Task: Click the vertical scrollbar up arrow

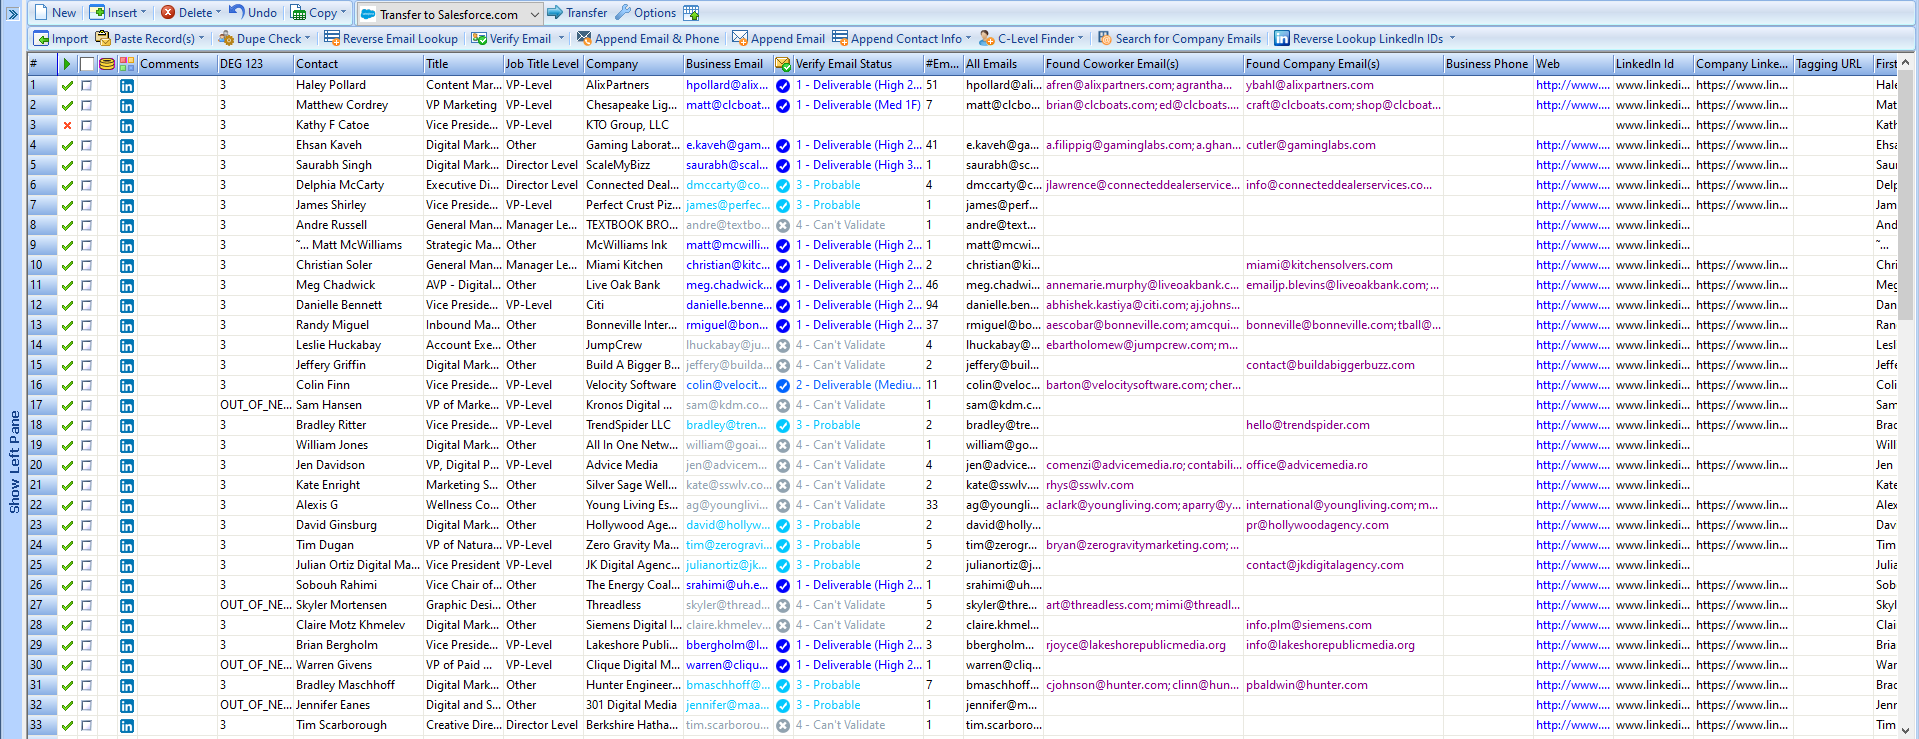Action: [x=1907, y=63]
